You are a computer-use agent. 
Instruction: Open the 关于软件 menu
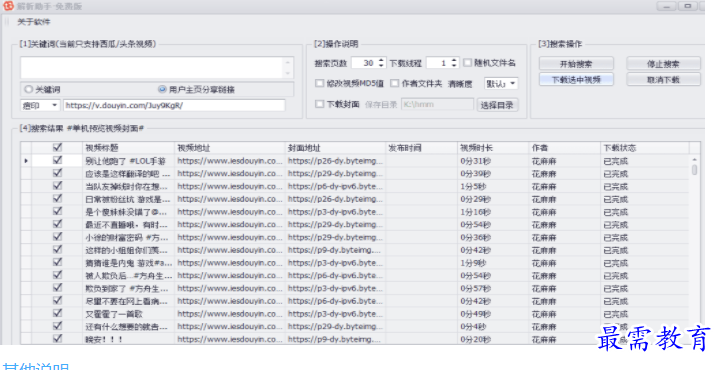click(x=34, y=22)
